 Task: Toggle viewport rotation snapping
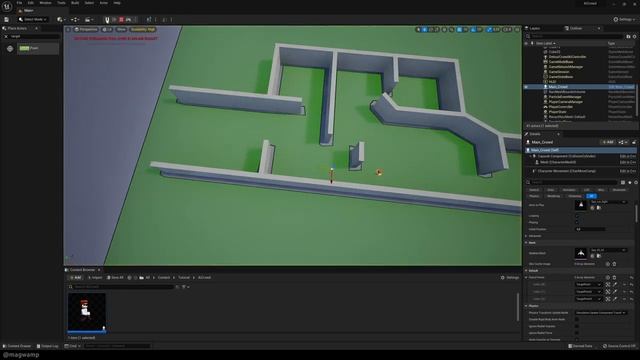(473, 29)
